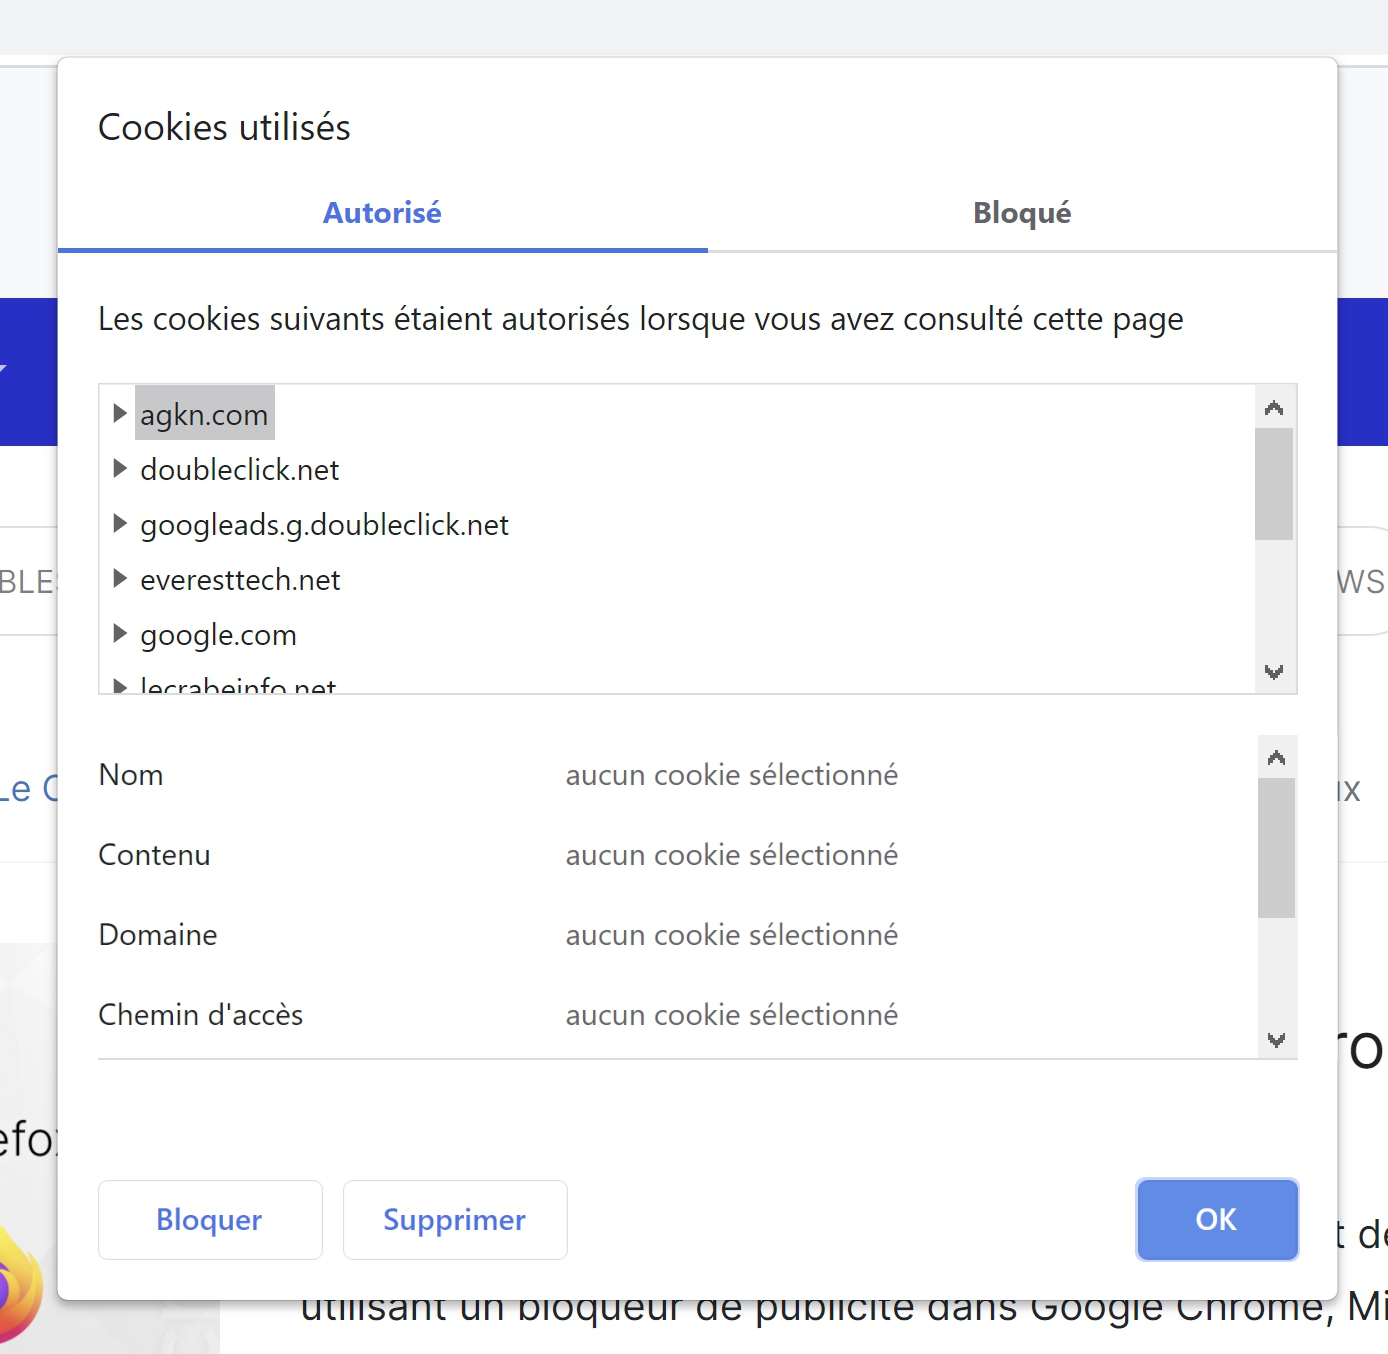Viewport: 1388px width, 1354px height.
Task: Expand googleads.g.doubleclick.net disclosure triangle
Action: coord(120,523)
